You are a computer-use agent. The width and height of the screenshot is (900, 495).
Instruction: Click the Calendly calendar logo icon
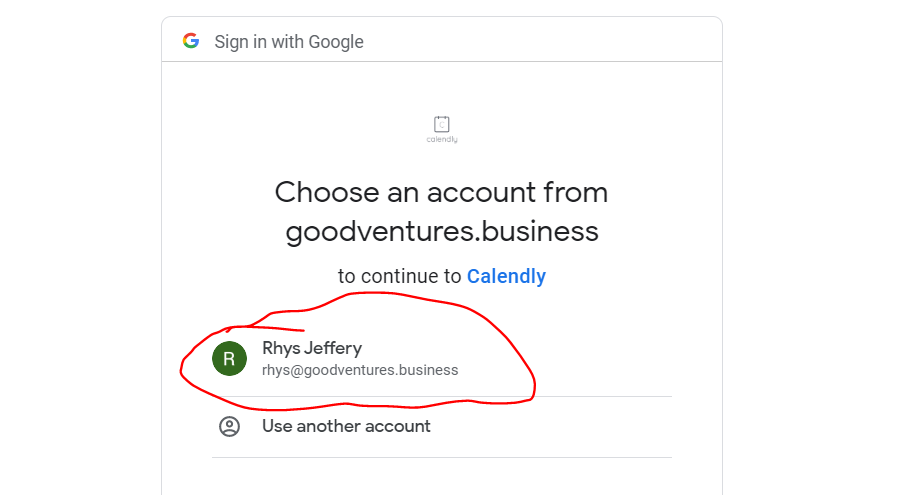click(442, 124)
